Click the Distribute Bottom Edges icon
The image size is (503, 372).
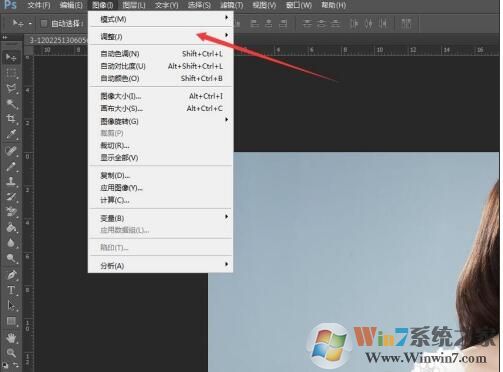[x=336, y=23]
